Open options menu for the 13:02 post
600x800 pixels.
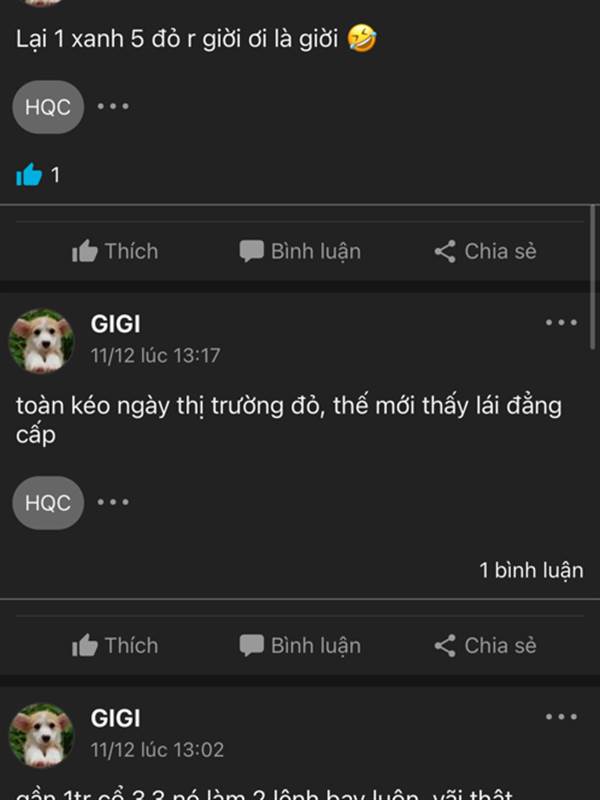pos(561,717)
